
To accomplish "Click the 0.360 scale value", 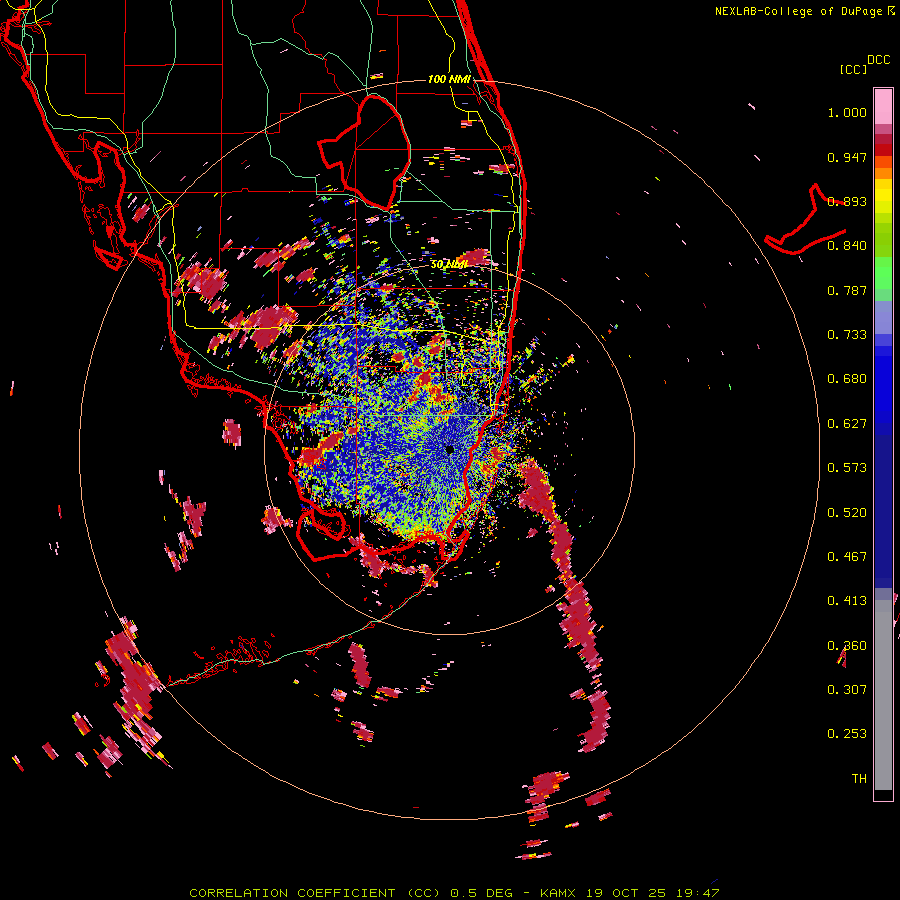I will 847,646.
